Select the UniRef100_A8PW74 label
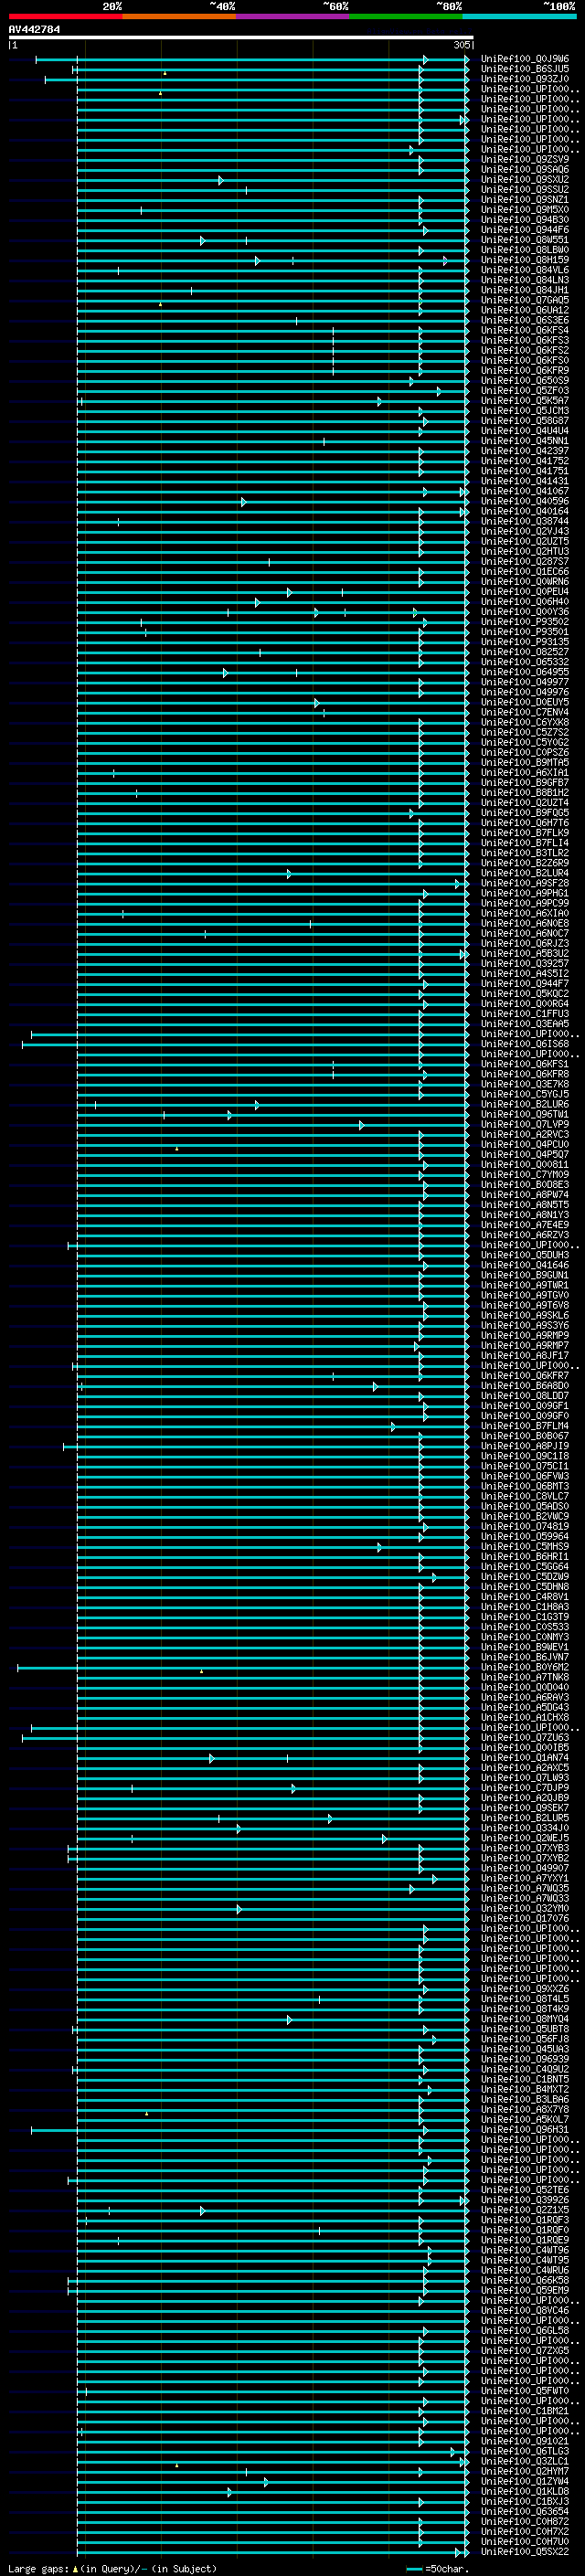The image size is (585, 2576). (x=525, y=1195)
